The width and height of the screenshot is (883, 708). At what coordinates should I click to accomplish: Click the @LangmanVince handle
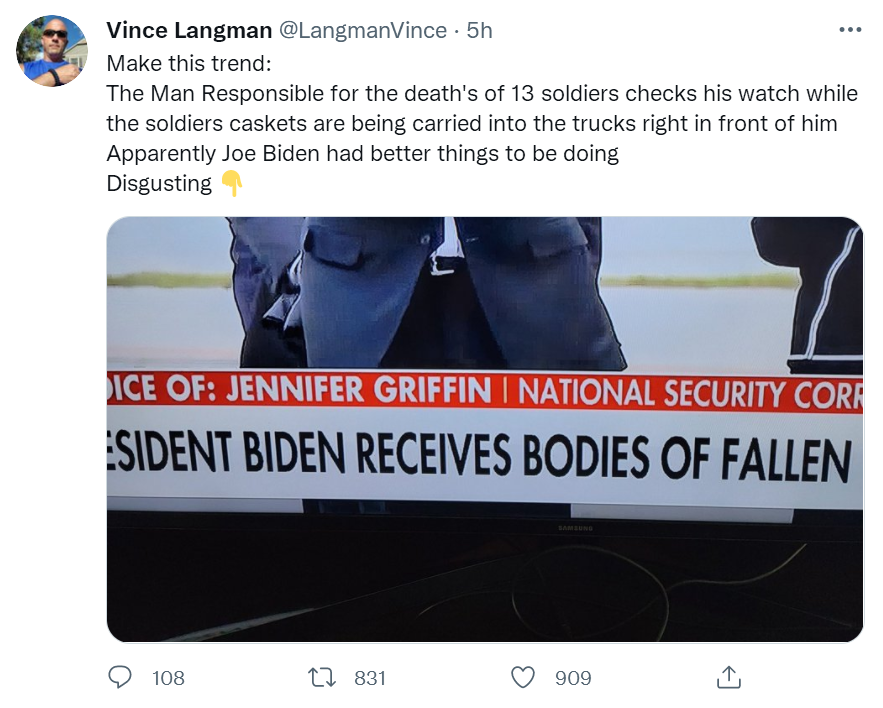pos(361,30)
